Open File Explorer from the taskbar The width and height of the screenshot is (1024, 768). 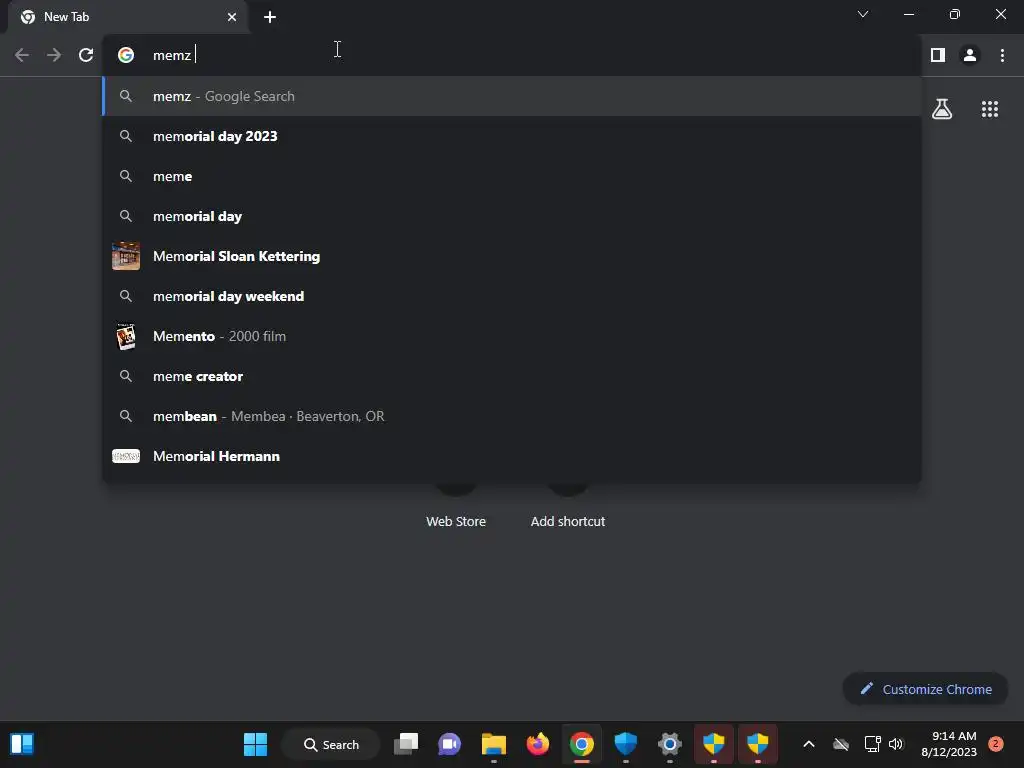coord(494,744)
